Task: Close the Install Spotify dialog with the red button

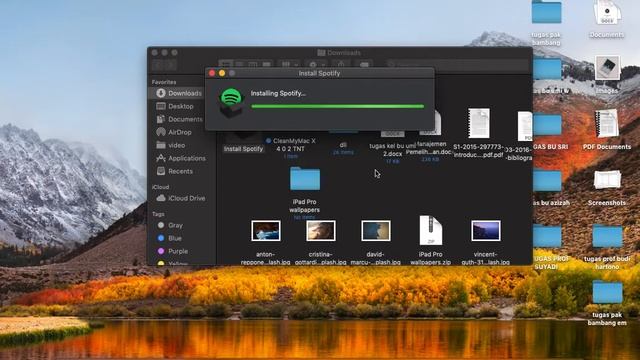Action: [x=212, y=73]
